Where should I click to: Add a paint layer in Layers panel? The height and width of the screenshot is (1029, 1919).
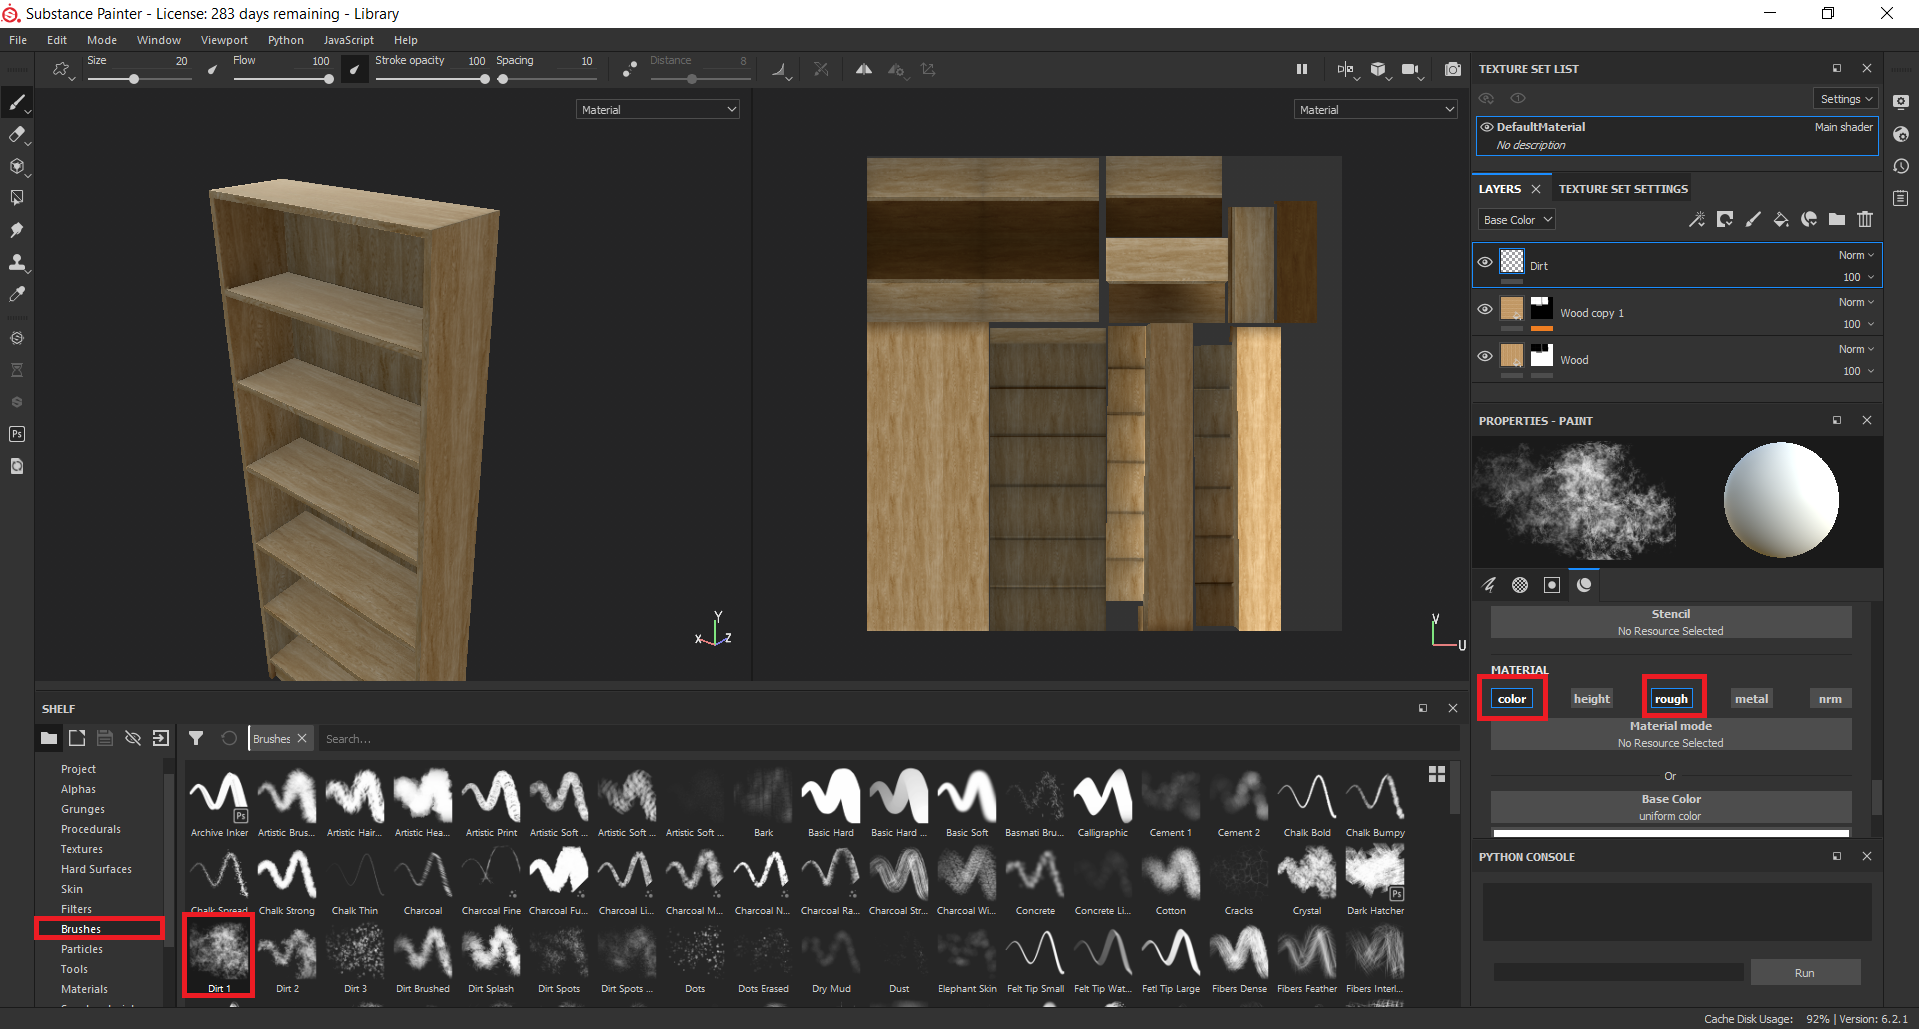click(x=1753, y=219)
